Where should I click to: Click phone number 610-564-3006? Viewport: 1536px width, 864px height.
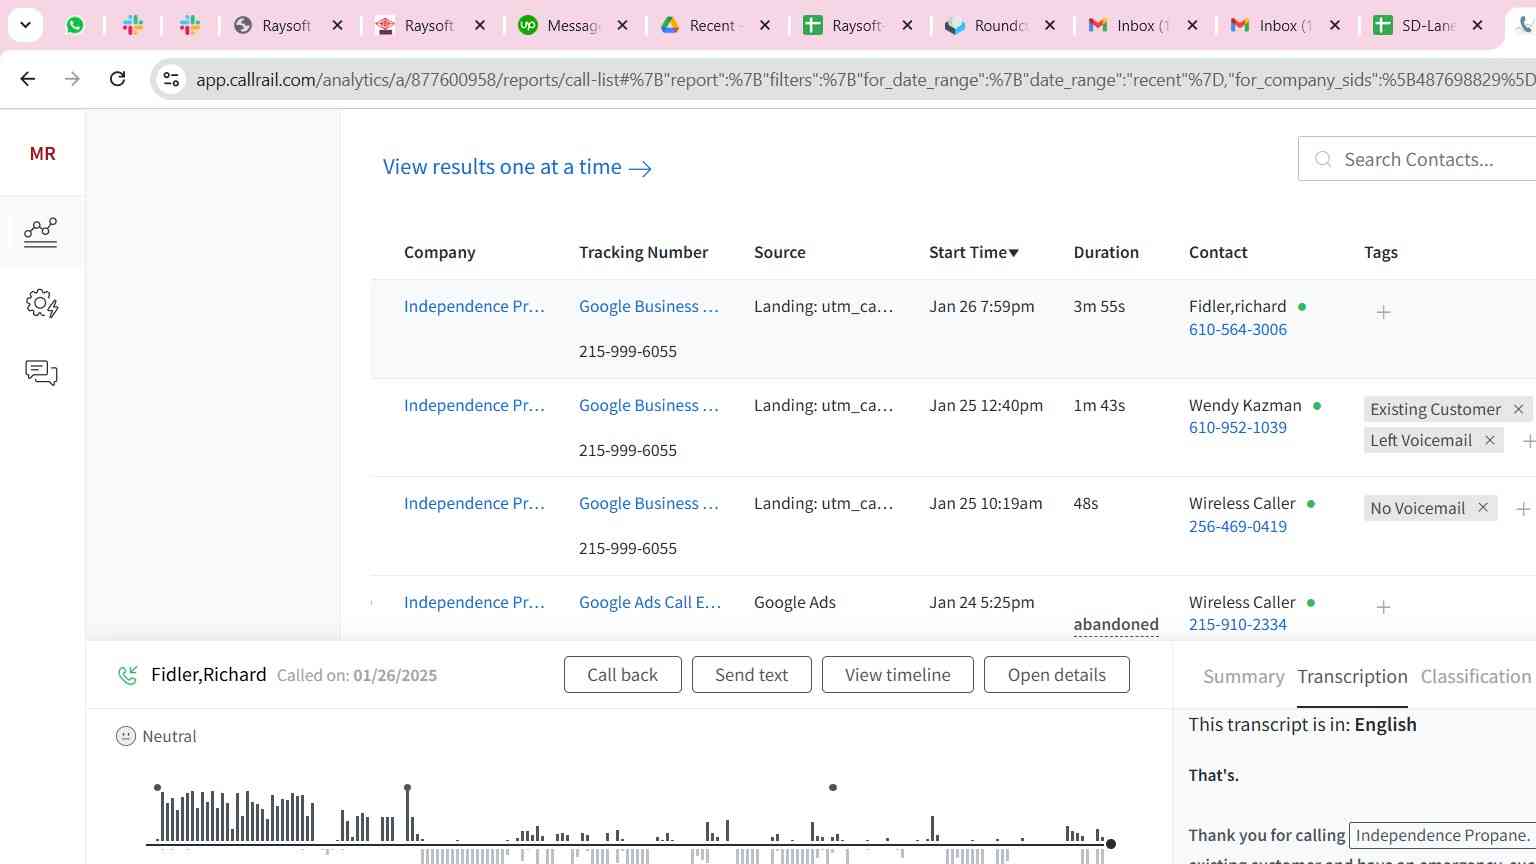coord(1237,329)
